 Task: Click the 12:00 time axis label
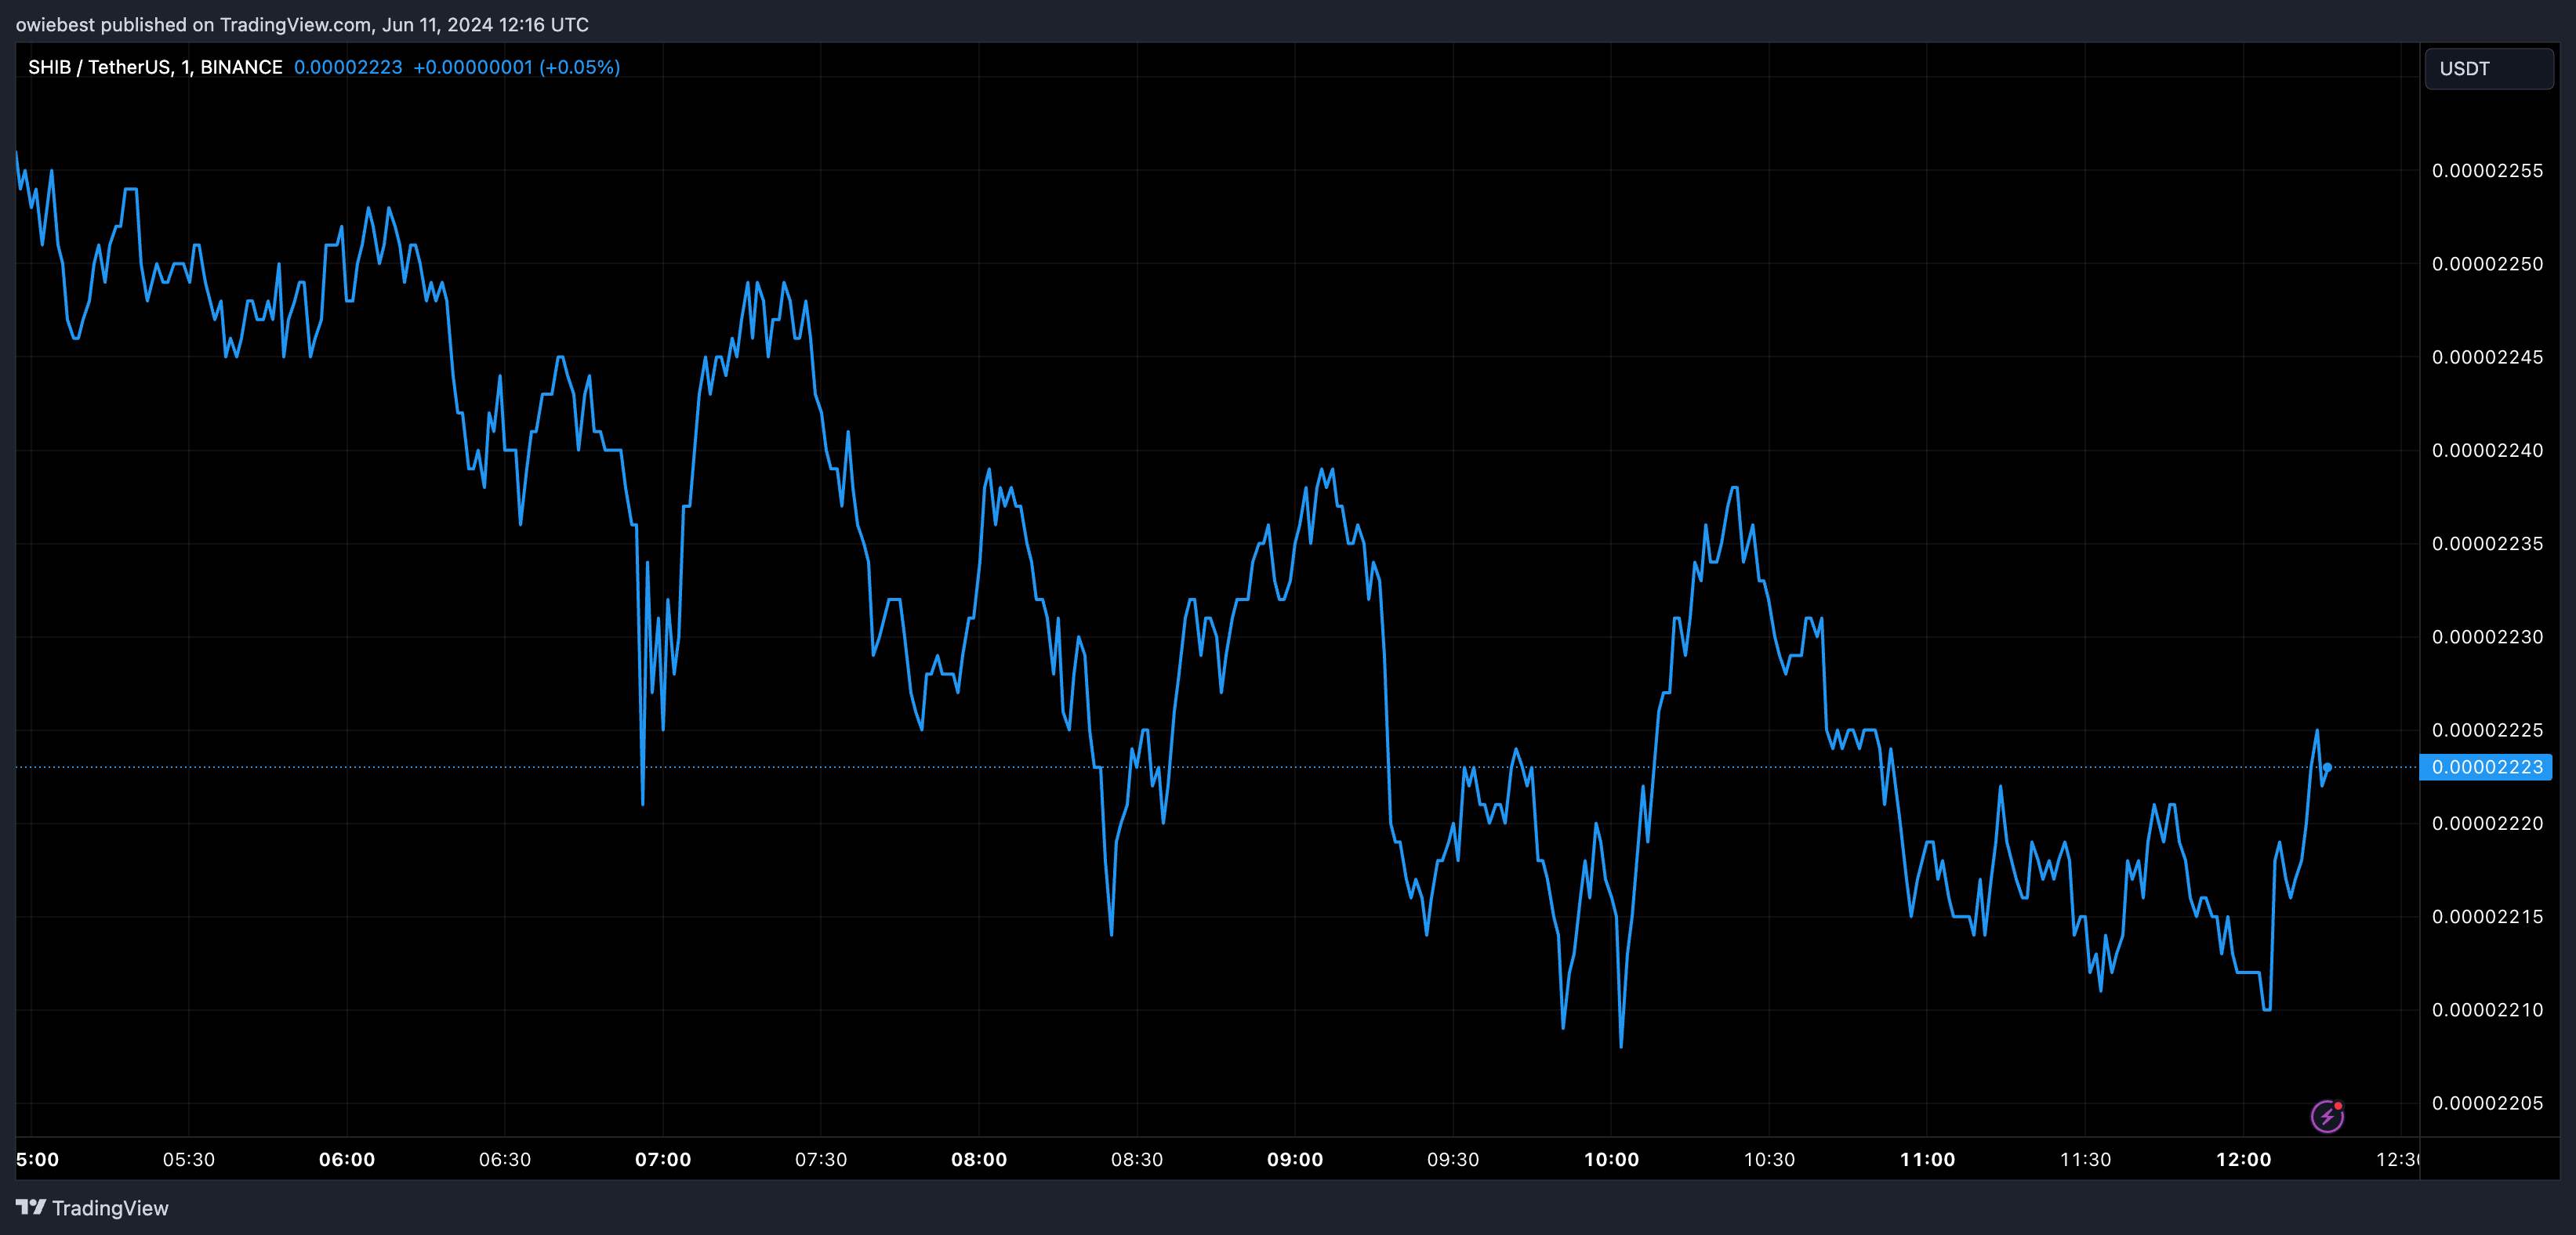2243,1159
